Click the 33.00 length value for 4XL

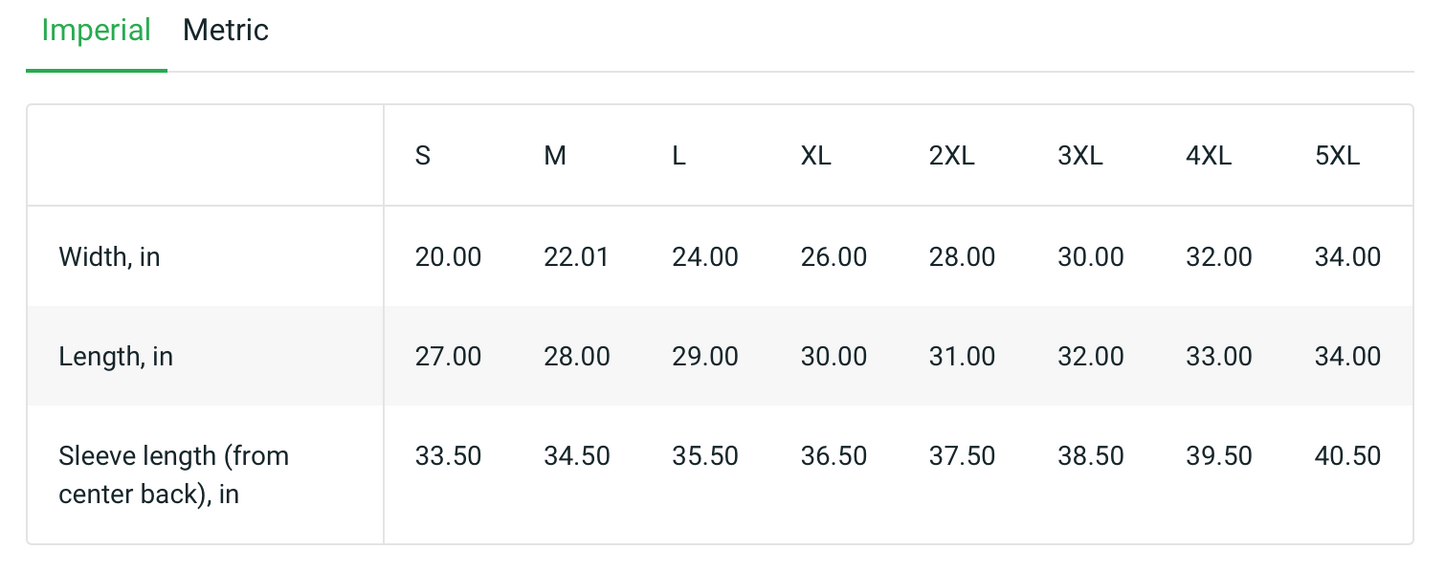pyautogui.click(x=1218, y=356)
